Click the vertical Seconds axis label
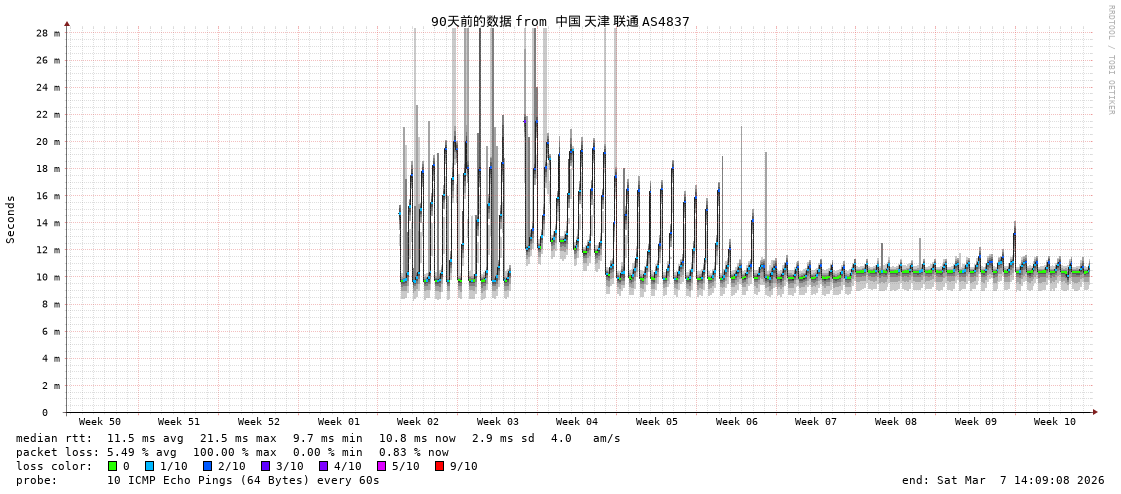The image size is (1121, 494). [x=11, y=219]
